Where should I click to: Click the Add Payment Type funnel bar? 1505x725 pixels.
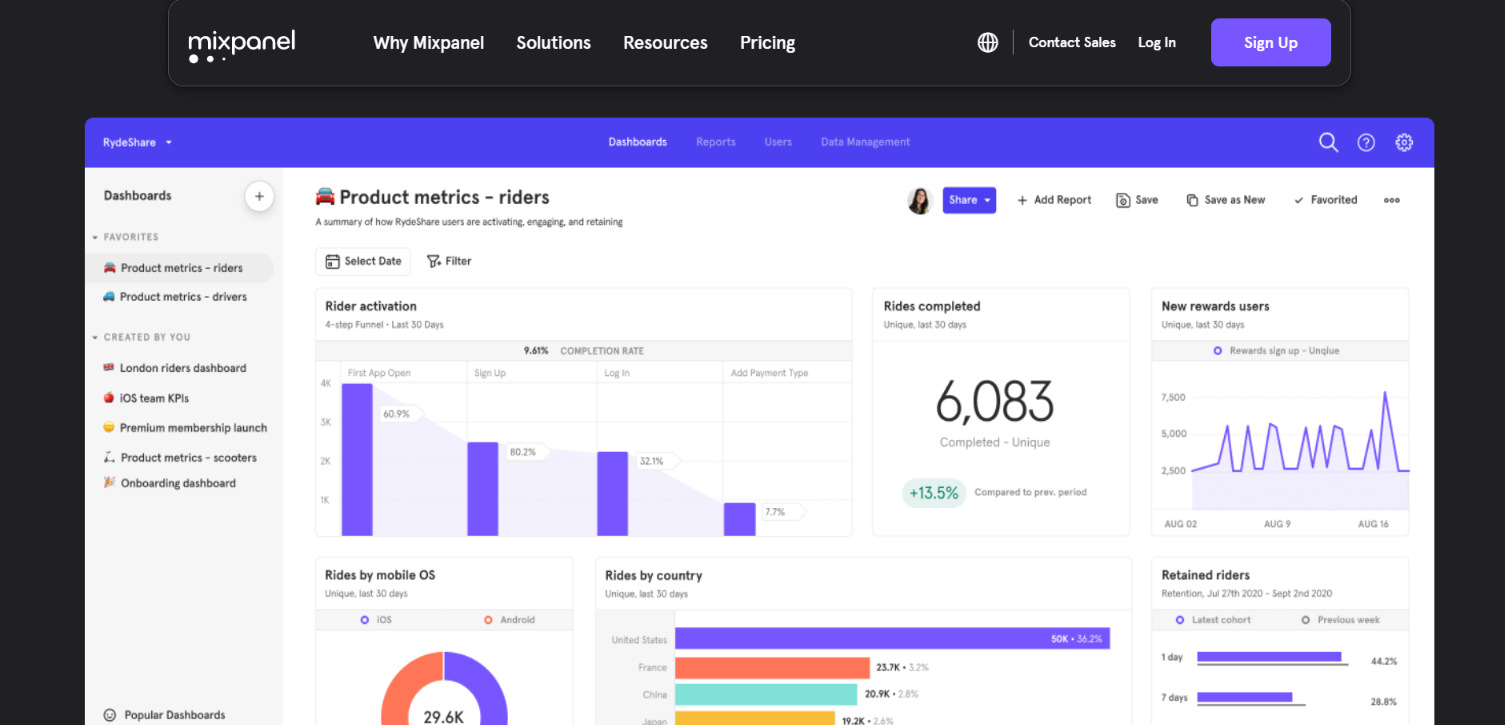pyautogui.click(x=740, y=519)
